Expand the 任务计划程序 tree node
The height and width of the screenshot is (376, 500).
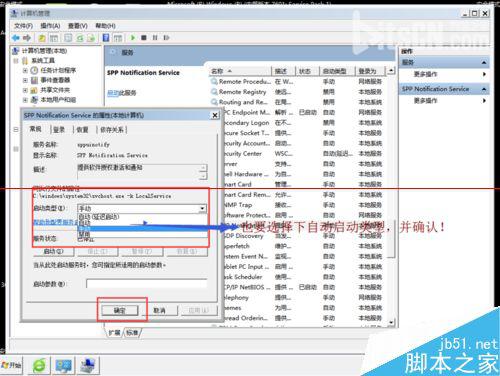[x=25, y=70]
